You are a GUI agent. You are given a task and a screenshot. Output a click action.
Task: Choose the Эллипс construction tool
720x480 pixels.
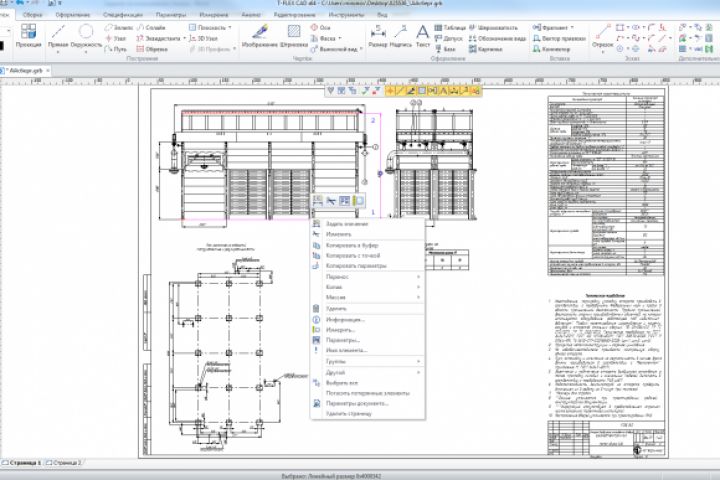[x=118, y=28]
